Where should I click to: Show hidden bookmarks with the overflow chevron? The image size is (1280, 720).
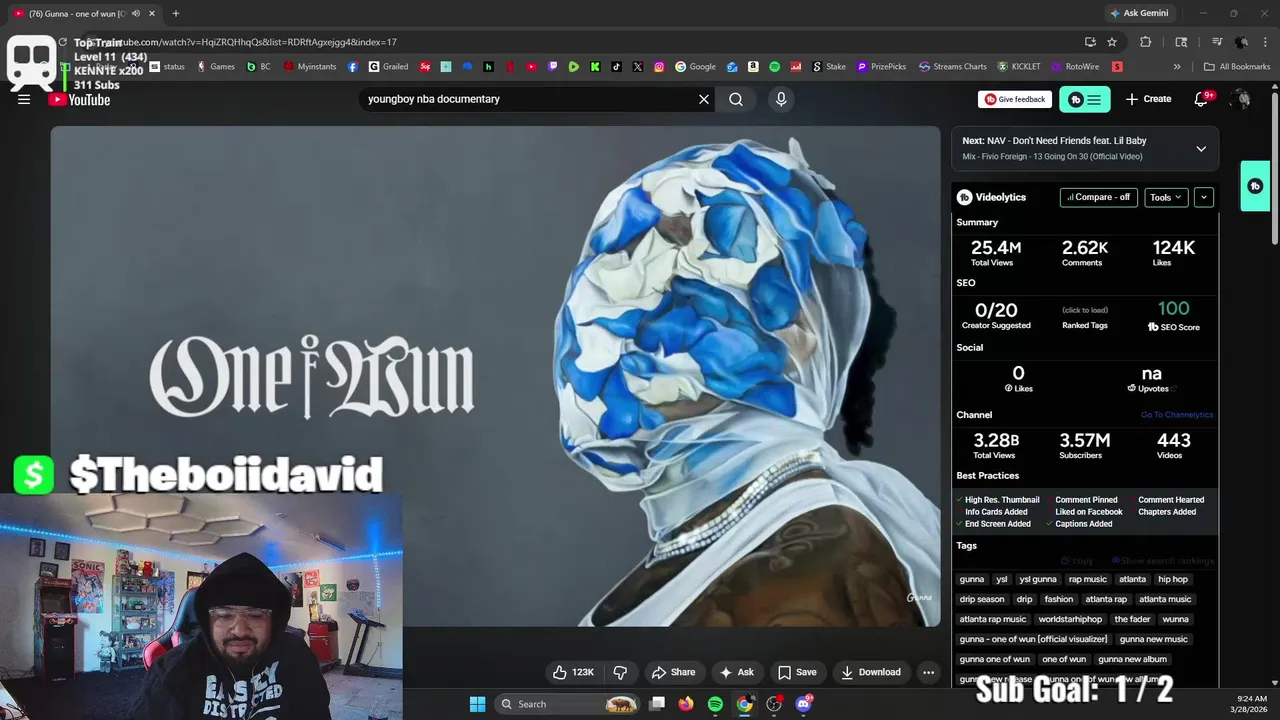point(1177,67)
